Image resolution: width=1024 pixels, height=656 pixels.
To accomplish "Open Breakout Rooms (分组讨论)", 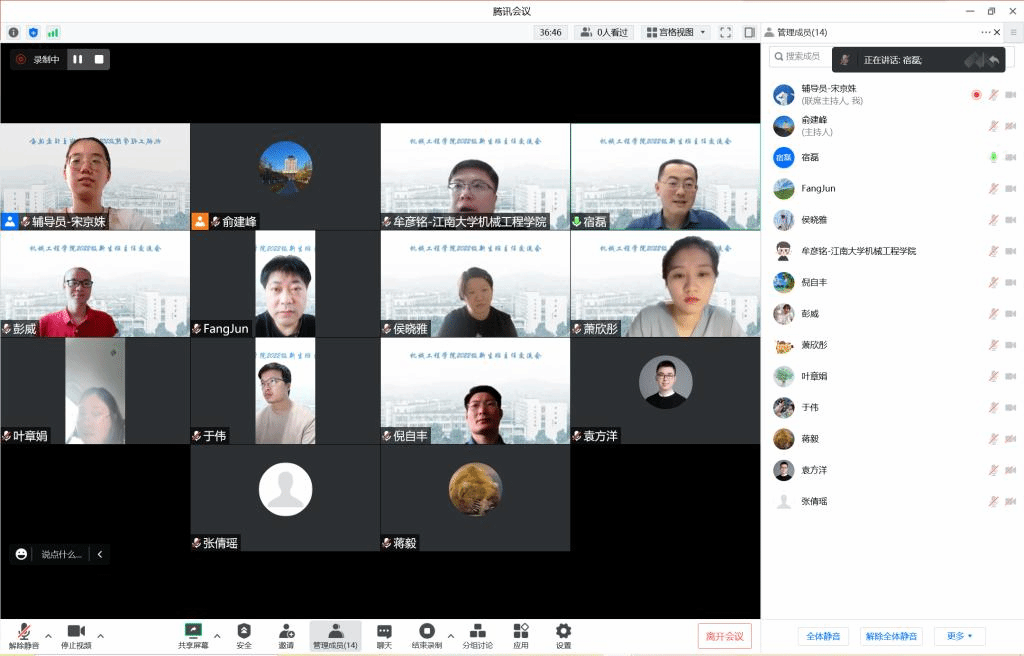I will coord(477,635).
